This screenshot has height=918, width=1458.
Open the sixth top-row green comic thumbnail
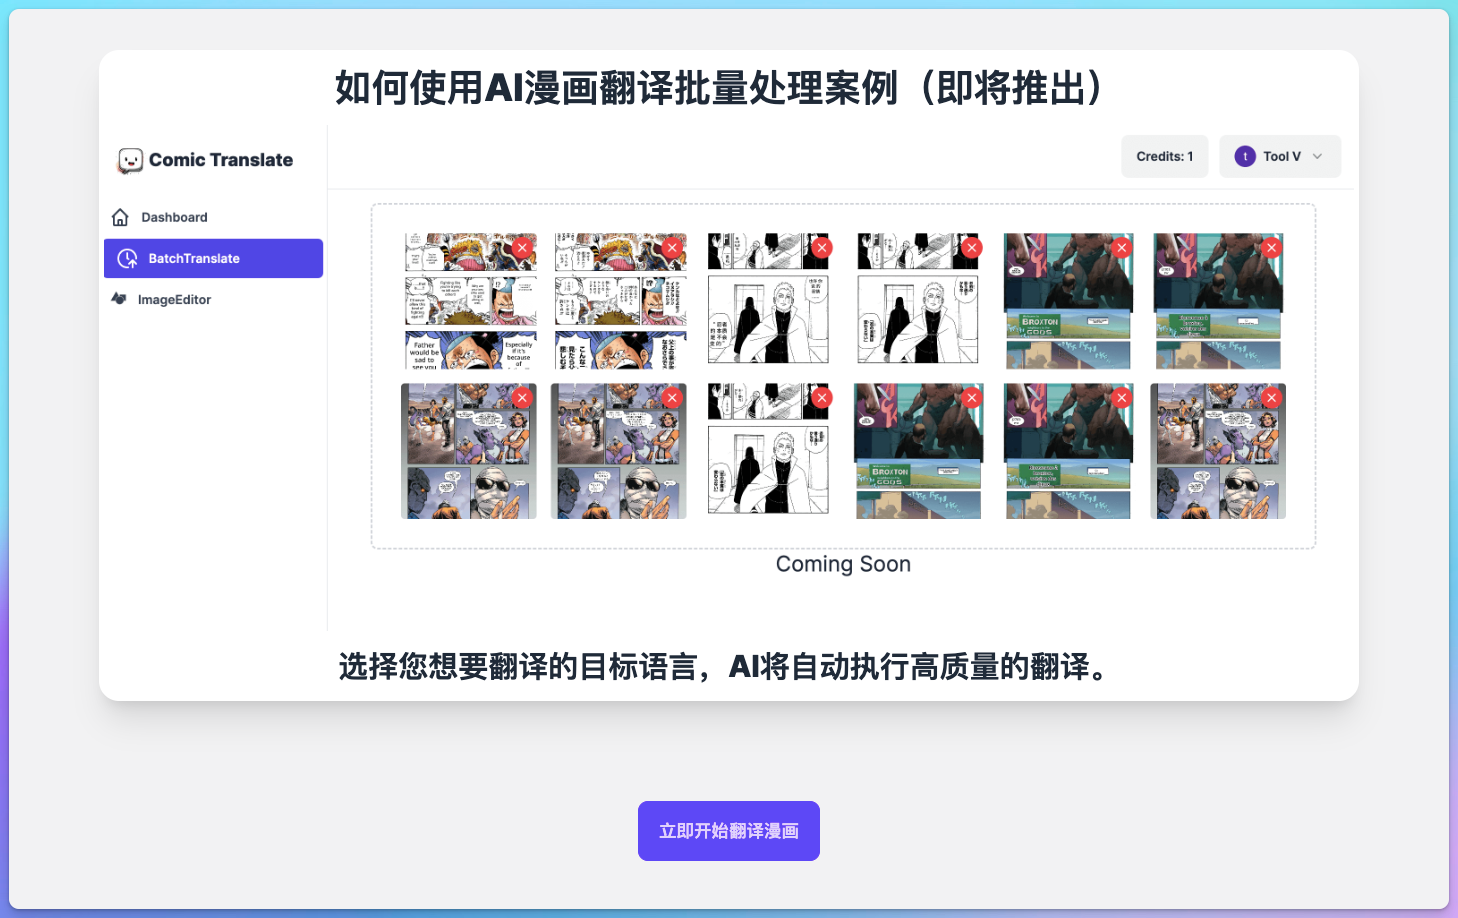point(1218,301)
